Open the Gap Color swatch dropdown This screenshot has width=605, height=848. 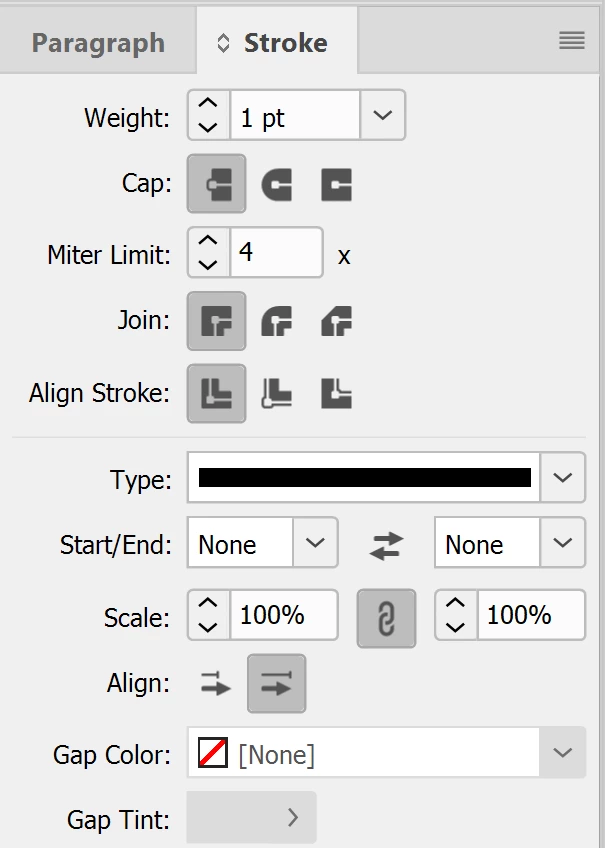(562, 753)
